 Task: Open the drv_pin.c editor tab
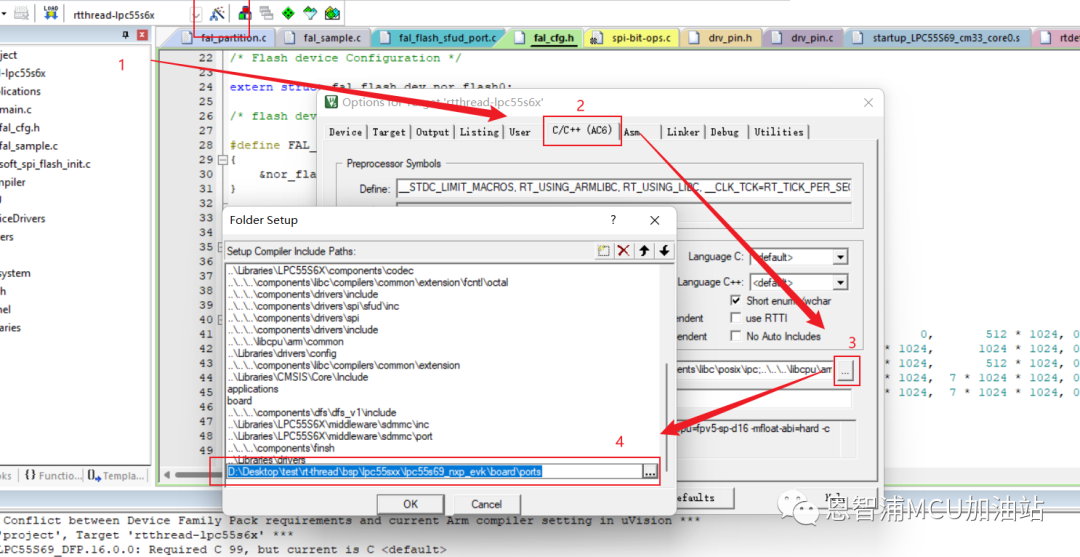[x=804, y=38]
